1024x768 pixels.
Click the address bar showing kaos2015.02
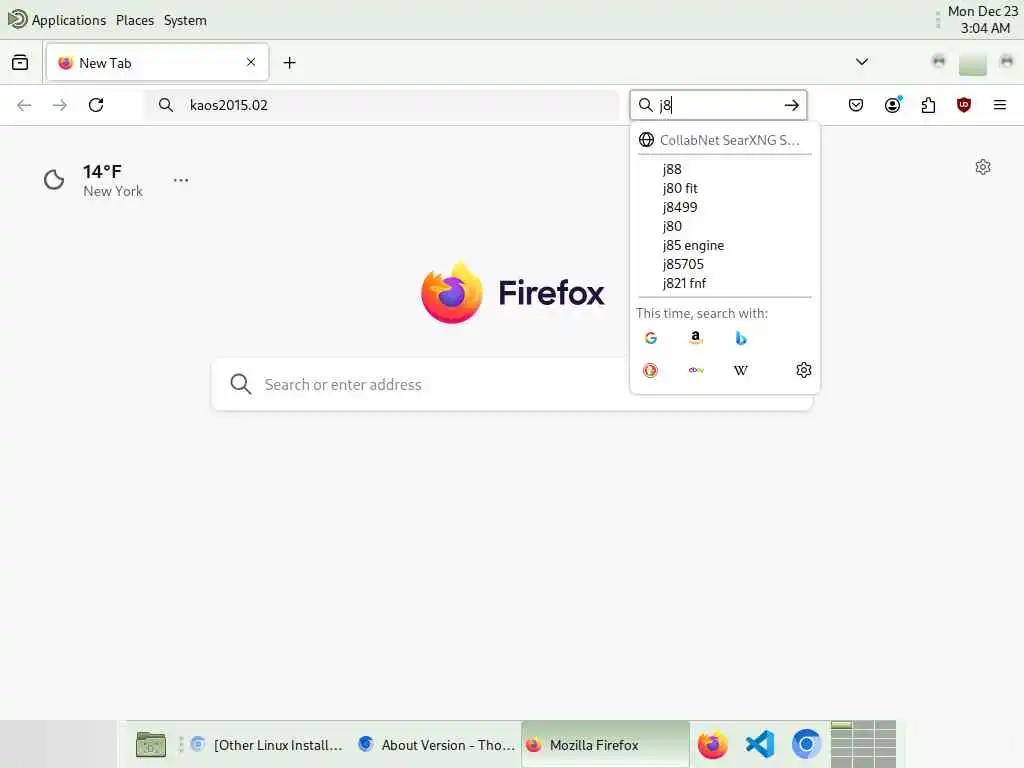(381, 105)
